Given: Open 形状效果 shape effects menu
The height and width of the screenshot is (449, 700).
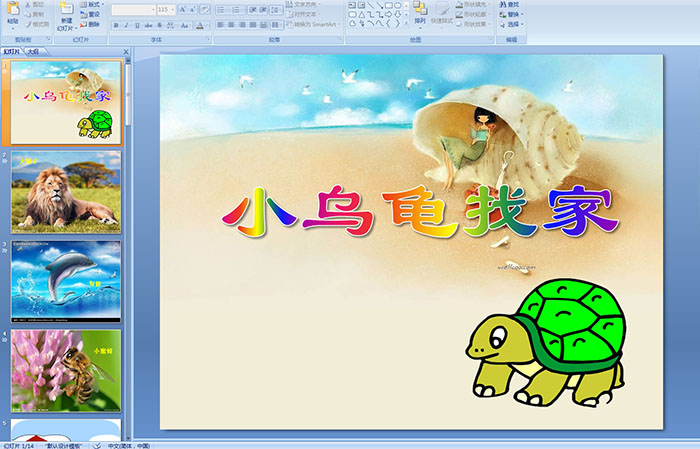Looking at the screenshot, I should 474,24.
